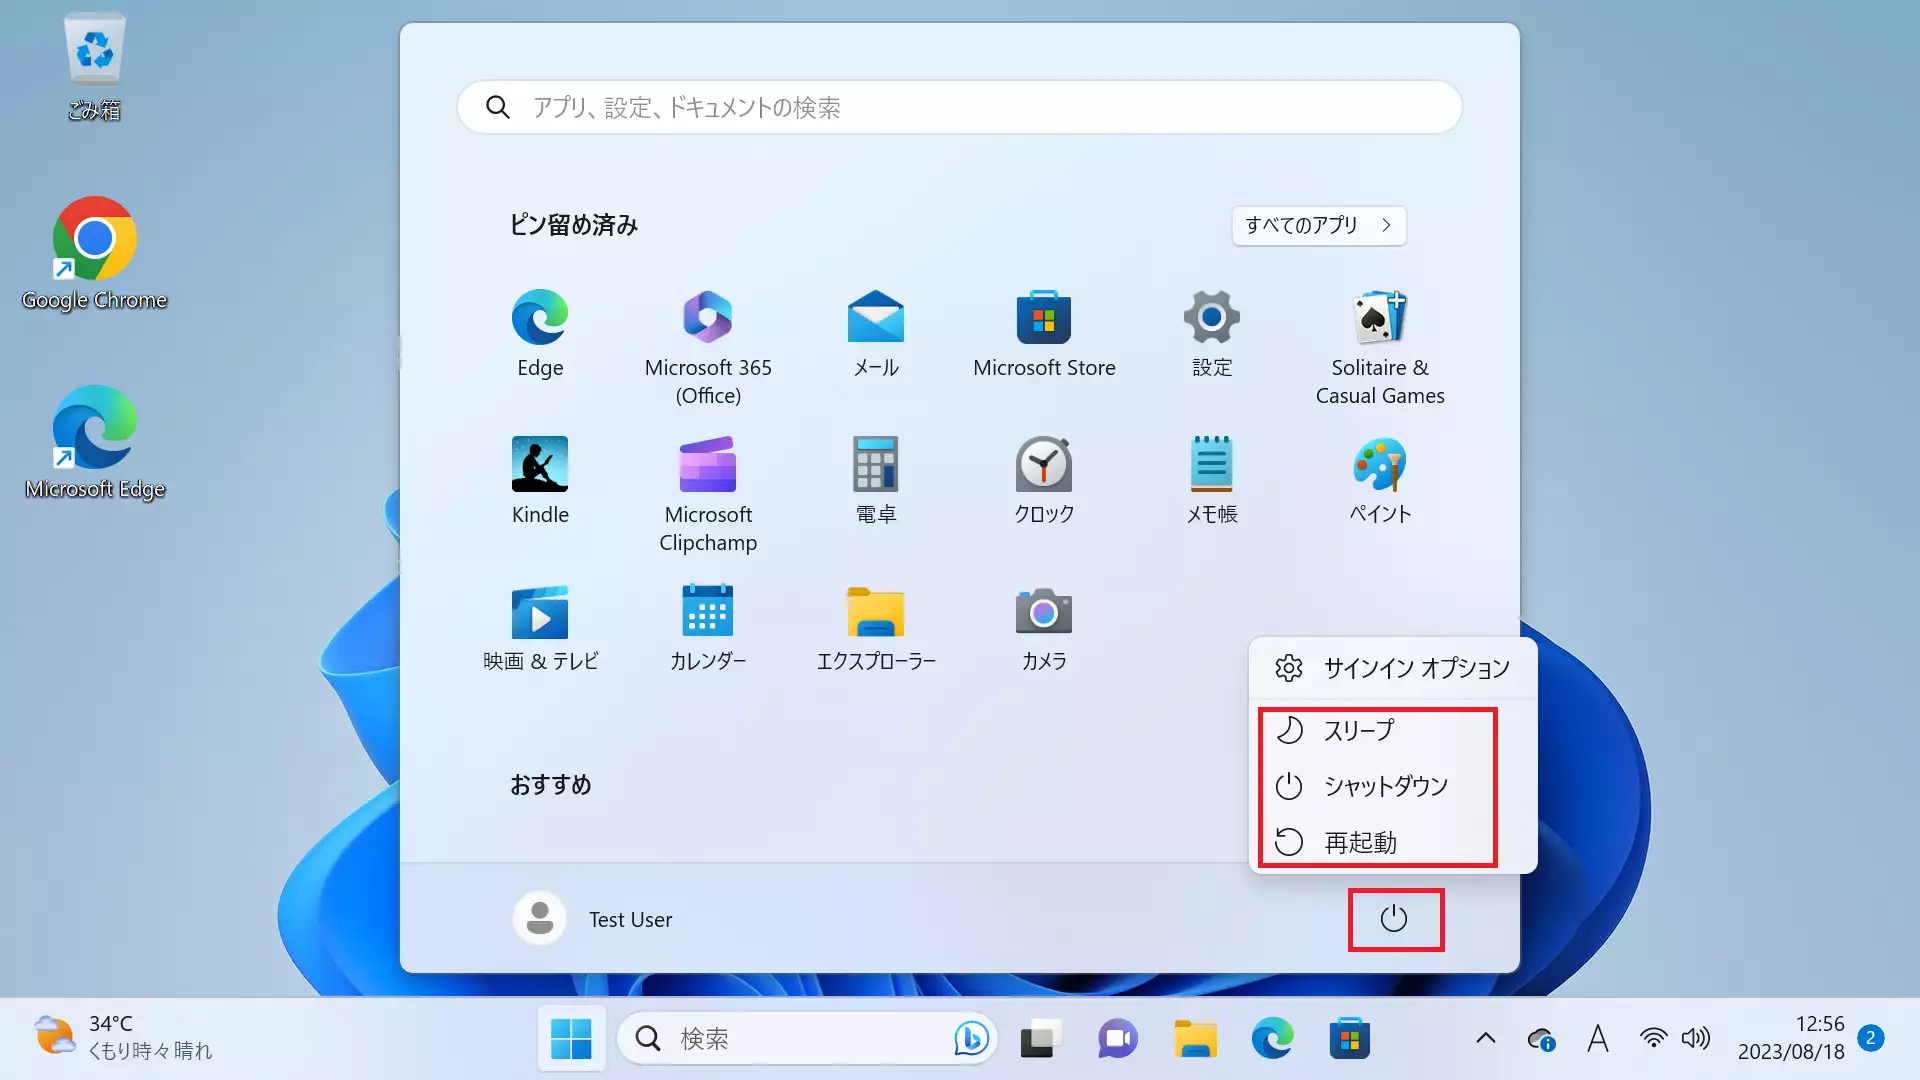Open the OneDrive tray icon
Screen dimensions: 1920x1080
coord(1541,1039)
